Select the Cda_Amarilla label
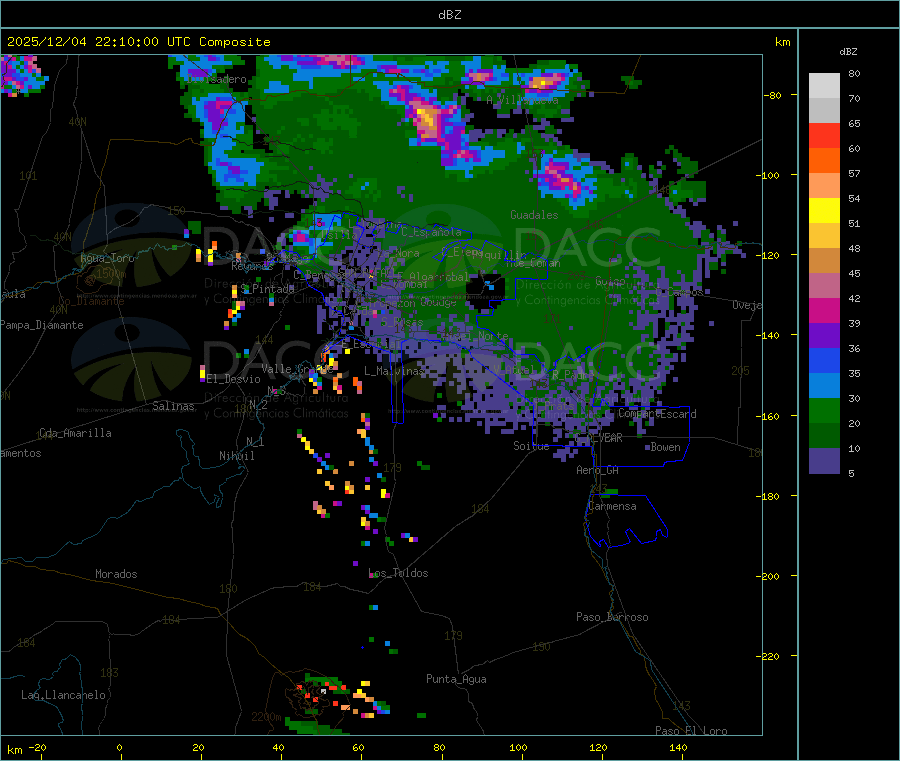The height and width of the screenshot is (761, 900). point(75,433)
